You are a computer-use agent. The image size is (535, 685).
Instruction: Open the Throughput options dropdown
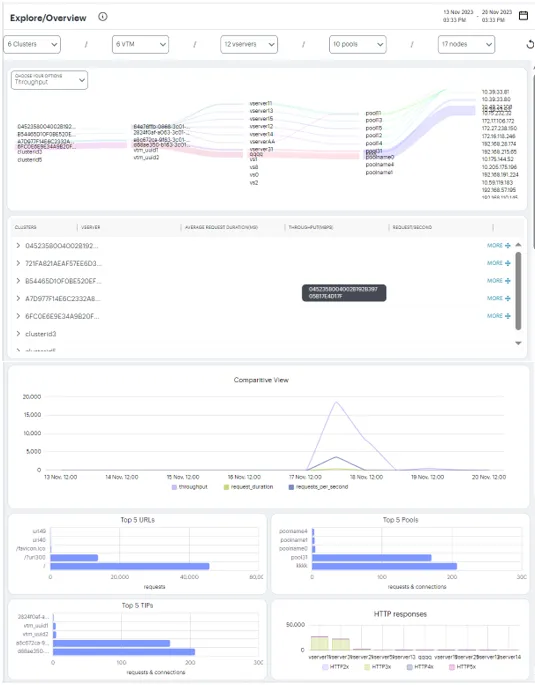tap(49, 80)
